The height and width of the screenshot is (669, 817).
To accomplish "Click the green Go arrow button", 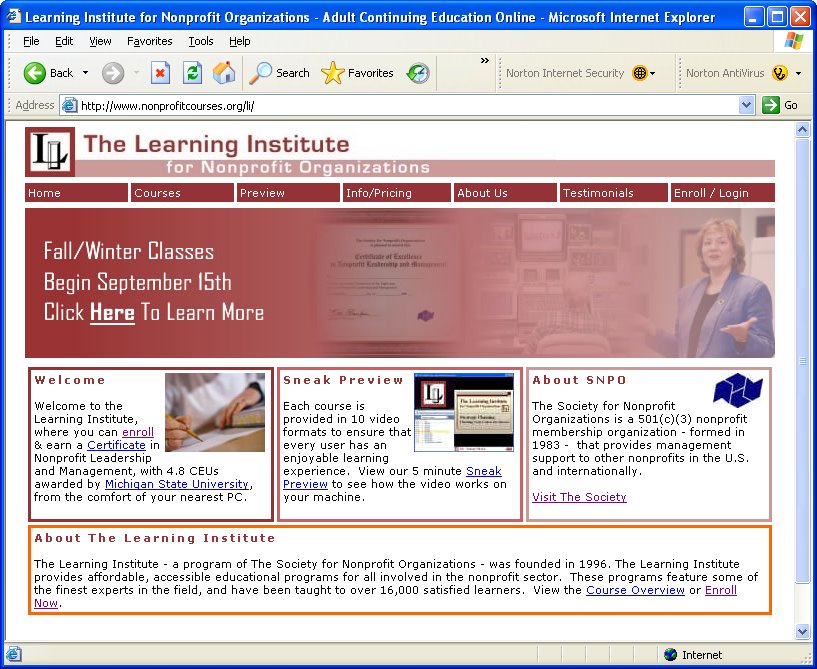I will pyautogui.click(x=771, y=105).
